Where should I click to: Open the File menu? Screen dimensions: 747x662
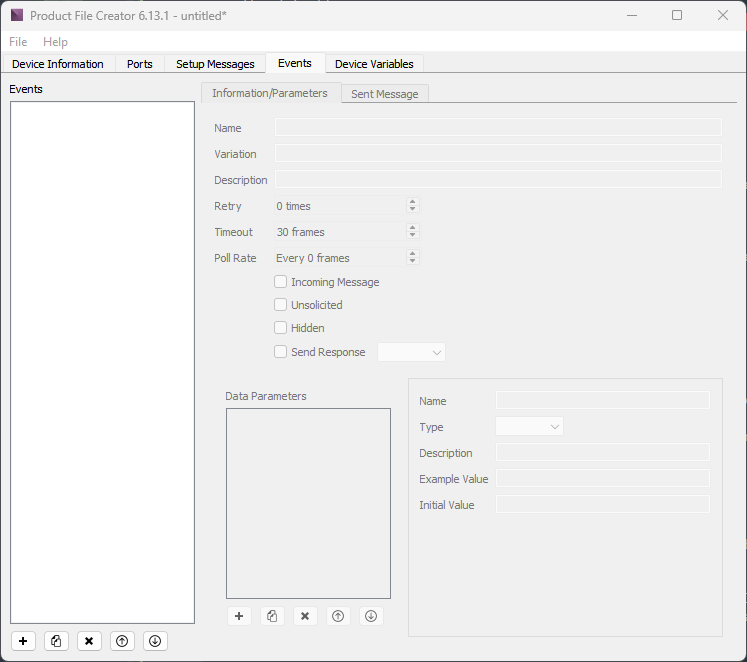(18, 42)
